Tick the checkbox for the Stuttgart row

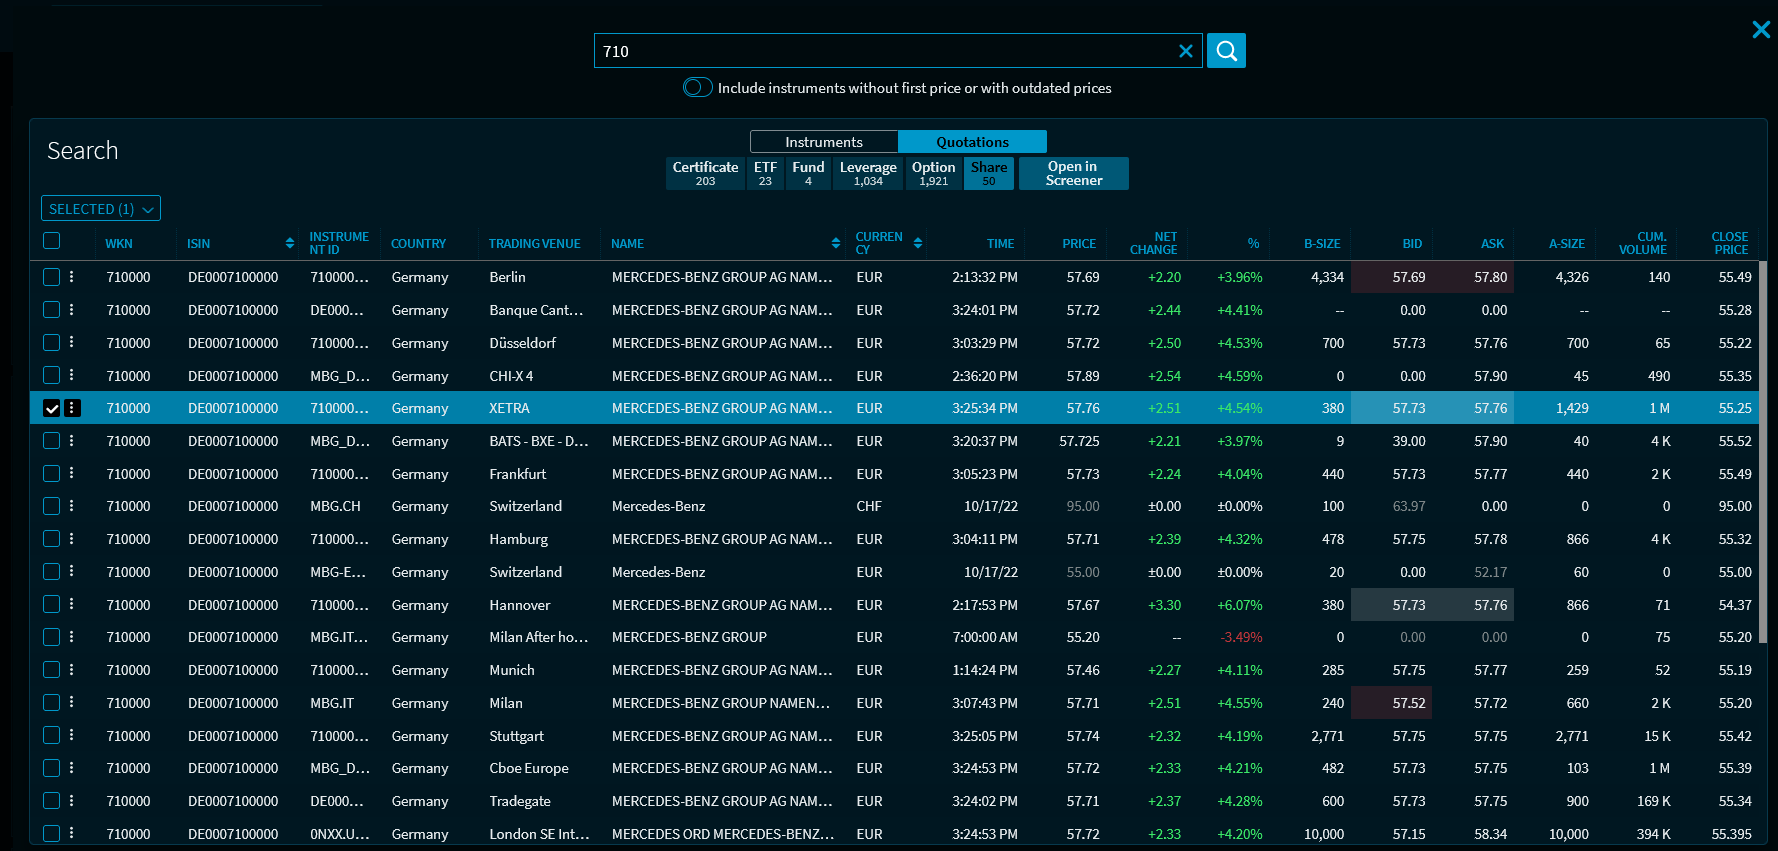tap(52, 736)
